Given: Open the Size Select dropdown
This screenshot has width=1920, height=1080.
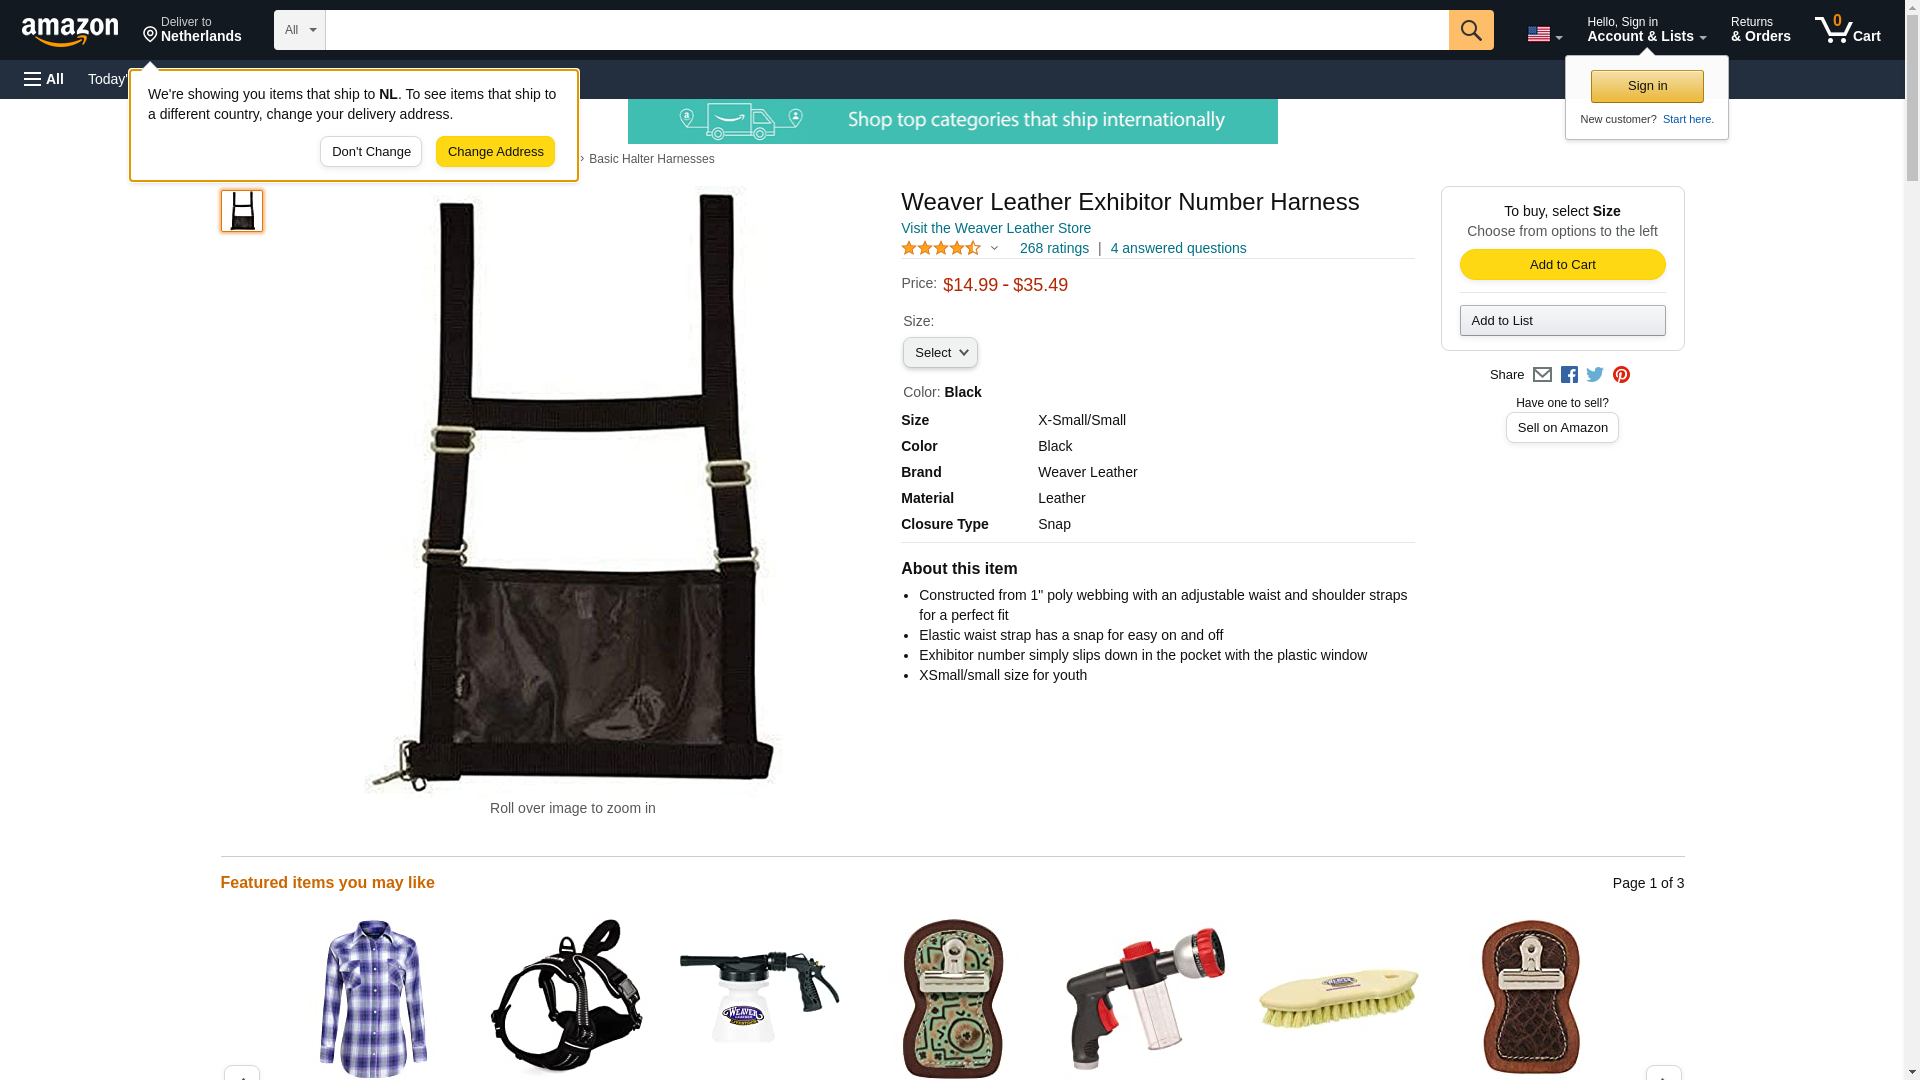Looking at the screenshot, I should [x=940, y=353].
